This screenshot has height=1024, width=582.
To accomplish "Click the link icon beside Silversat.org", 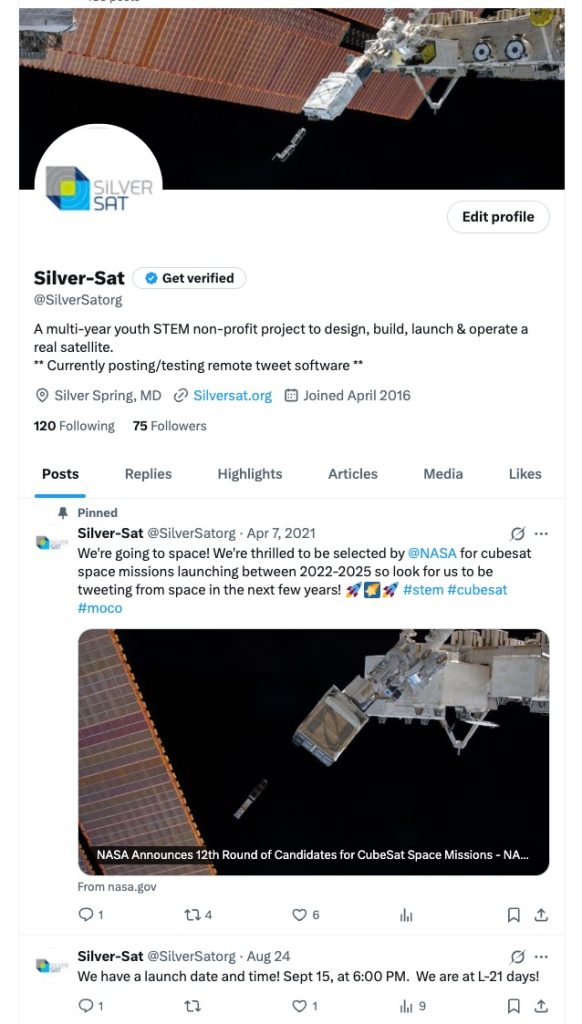I will (x=178, y=395).
